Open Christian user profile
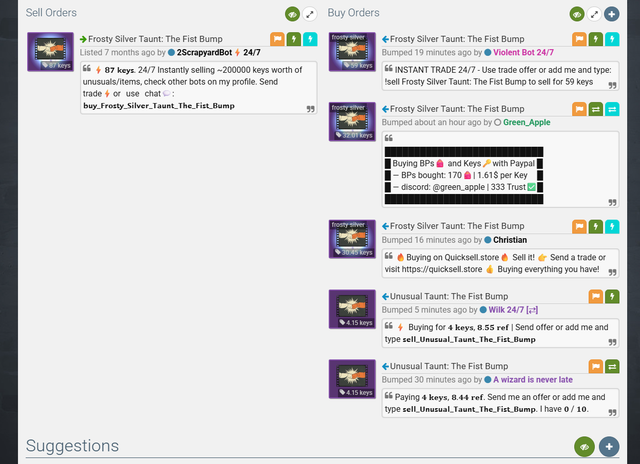This screenshot has width=640, height=464. coord(510,240)
